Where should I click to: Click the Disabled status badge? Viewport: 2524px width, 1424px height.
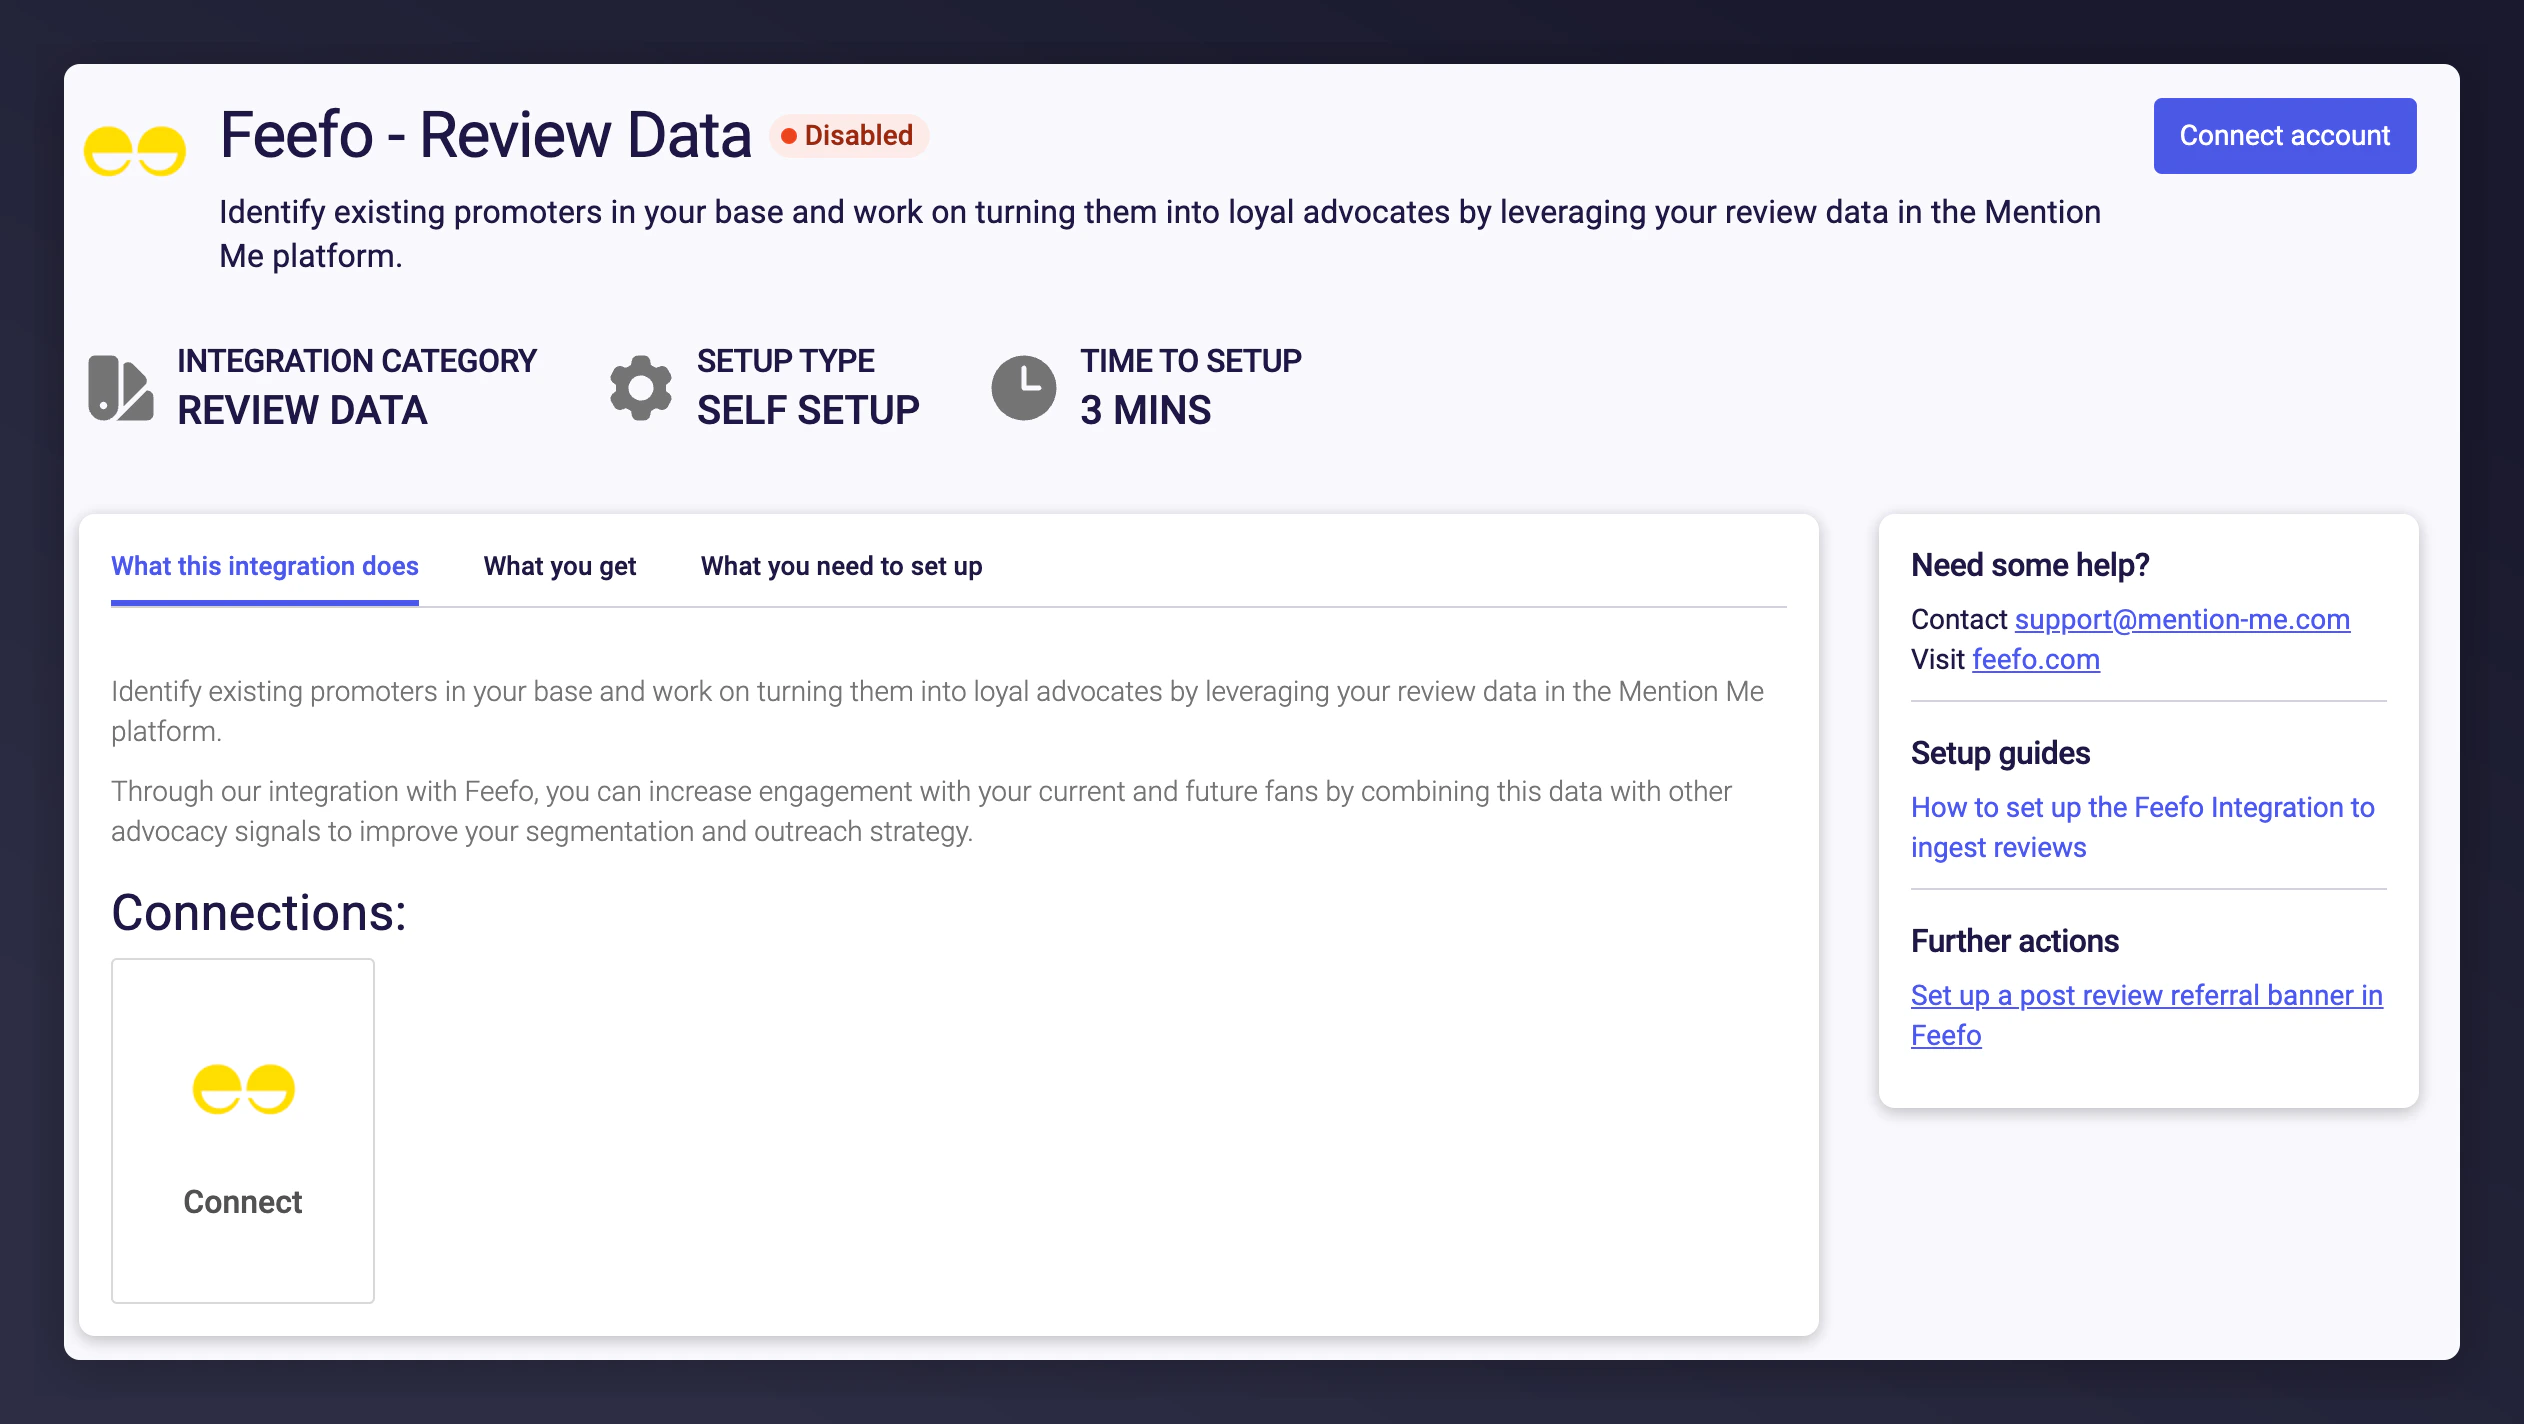coord(848,136)
